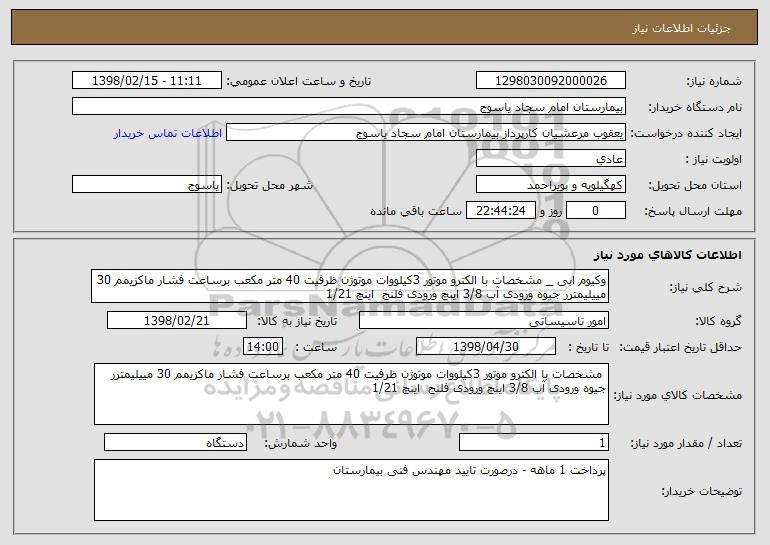Viewport: 770px width, 545px height.
Task: Click the label واحد شمارش
Action: coord(301,443)
